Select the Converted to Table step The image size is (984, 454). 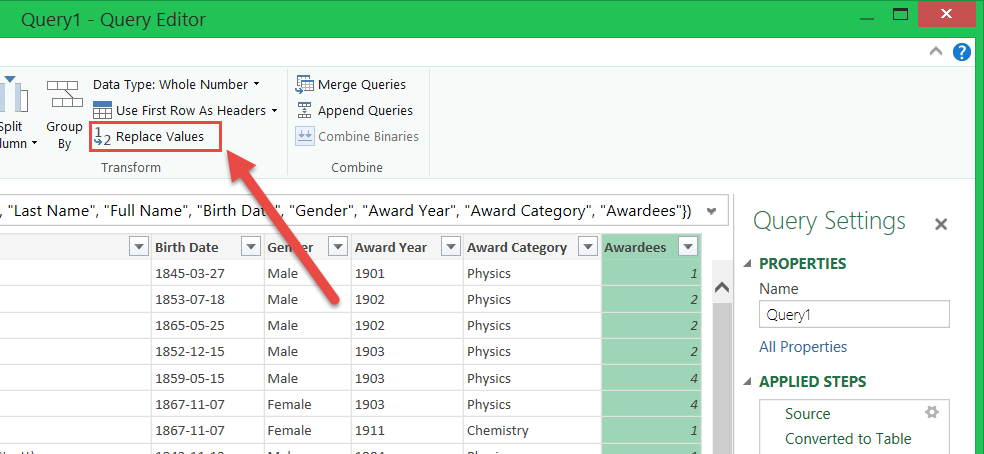(x=847, y=438)
